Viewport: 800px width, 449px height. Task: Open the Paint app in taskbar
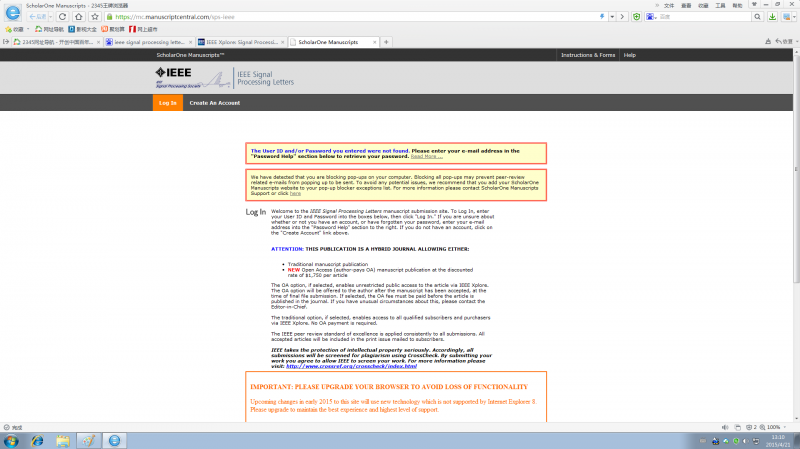tap(89, 441)
